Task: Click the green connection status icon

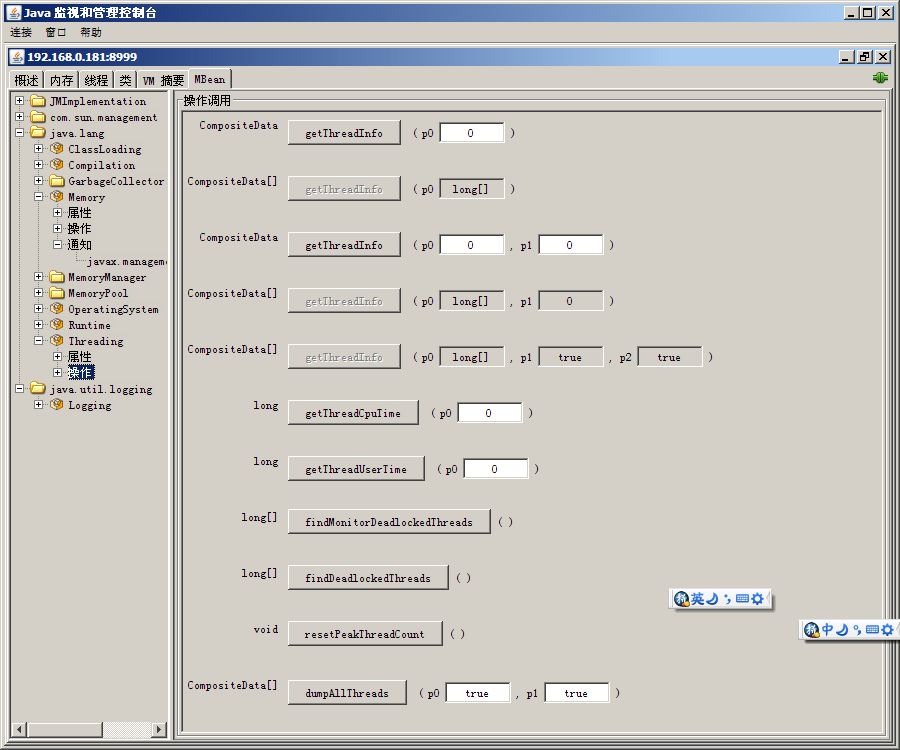Action: point(880,78)
